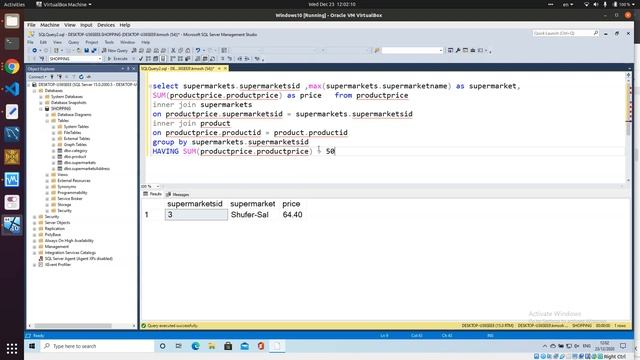Expand the Views folder

(x=47, y=175)
